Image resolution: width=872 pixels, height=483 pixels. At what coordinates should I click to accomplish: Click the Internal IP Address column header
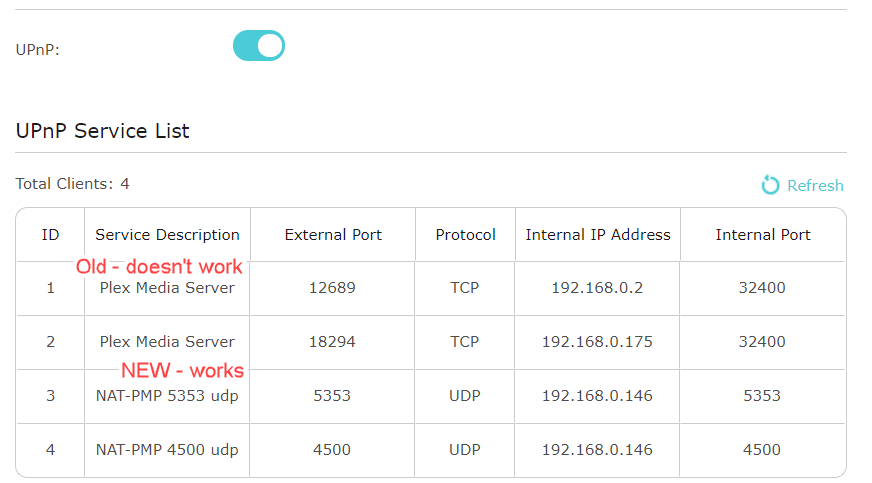pyautogui.click(x=598, y=235)
